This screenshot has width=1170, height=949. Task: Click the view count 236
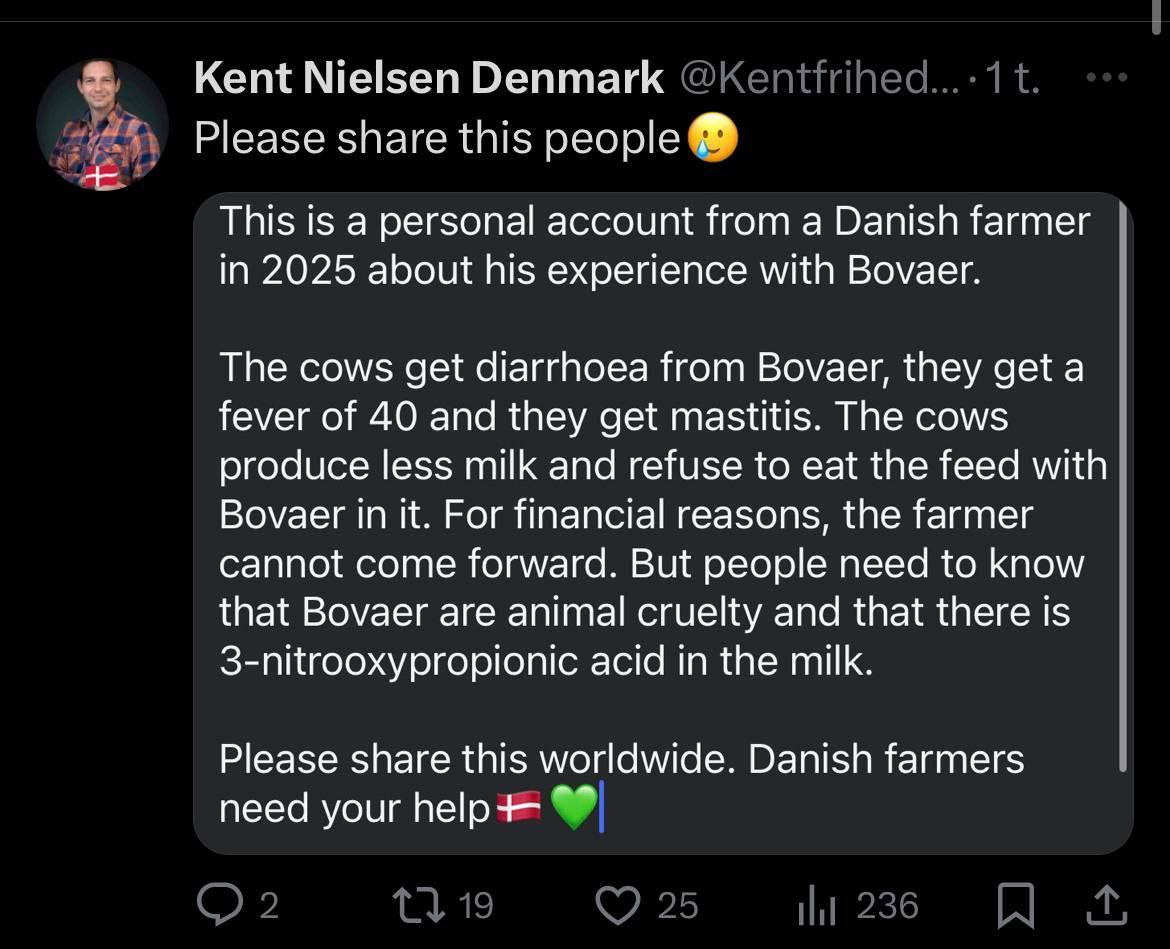click(x=887, y=906)
